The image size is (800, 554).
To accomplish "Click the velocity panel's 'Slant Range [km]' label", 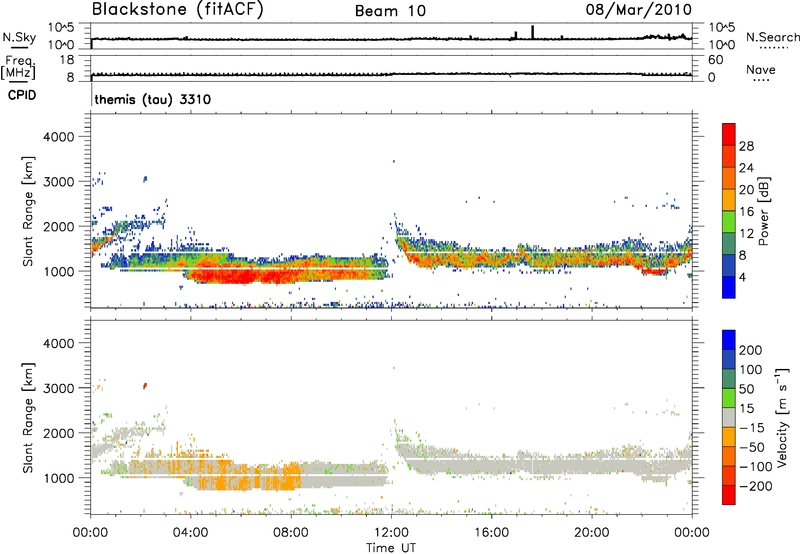I will tap(28, 418).
